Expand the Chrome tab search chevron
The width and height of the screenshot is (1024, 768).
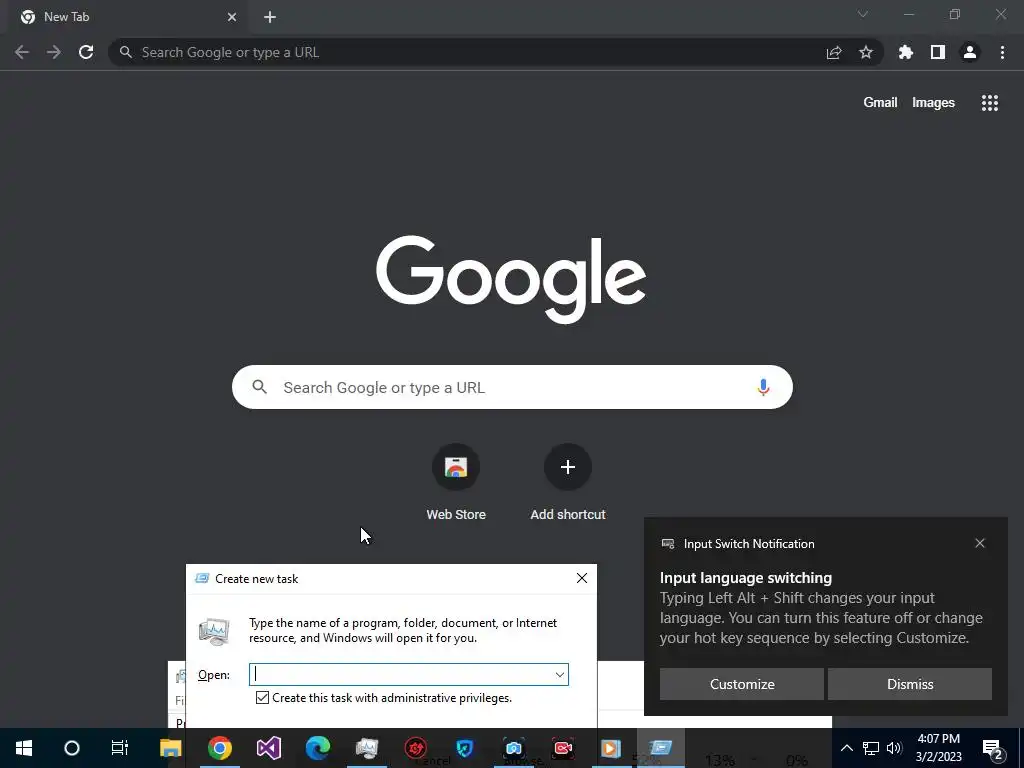click(863, 14)
